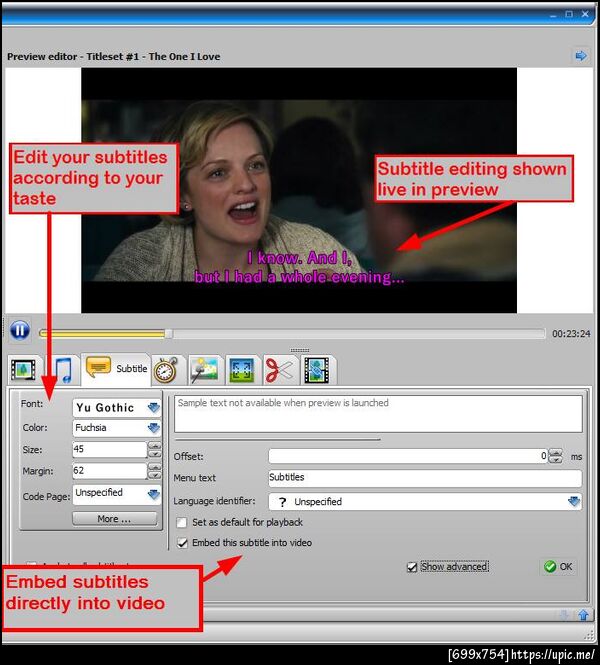Click the 00:23:24 time display

[571, 334]
